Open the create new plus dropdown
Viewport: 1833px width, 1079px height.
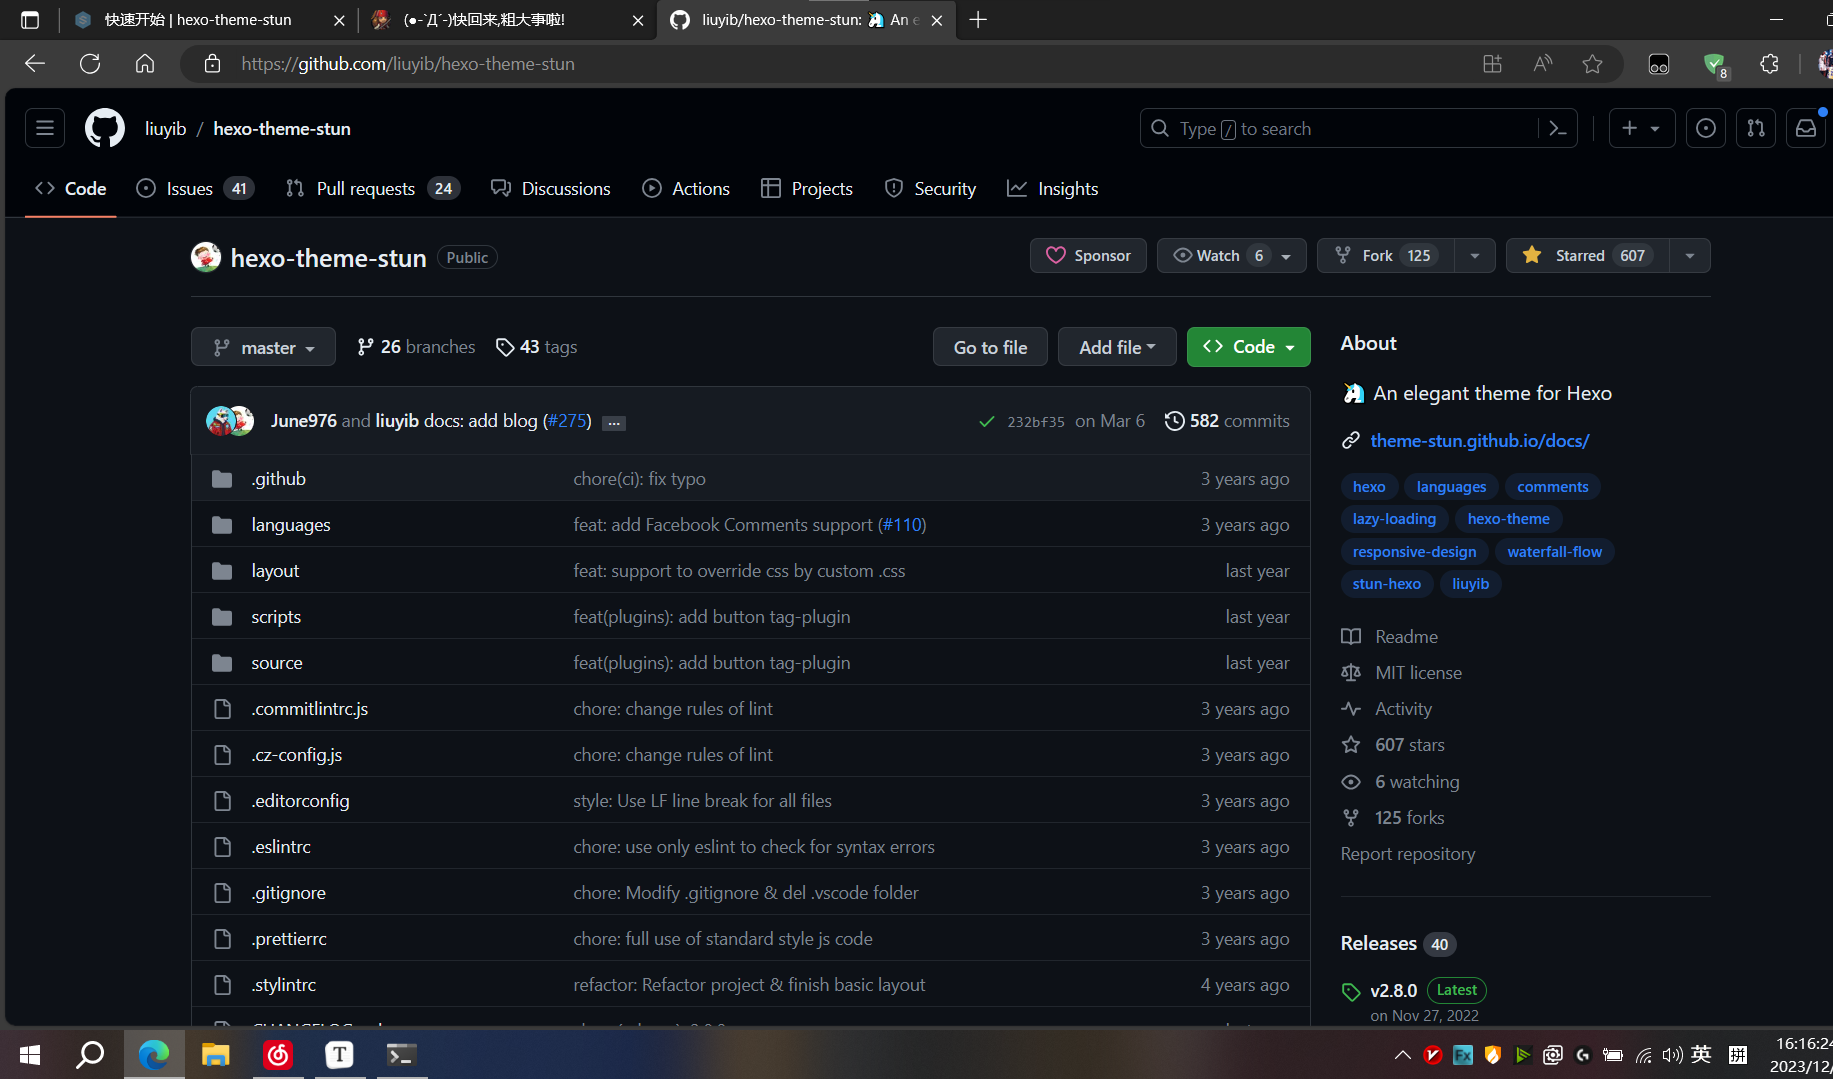[1641, 128]
